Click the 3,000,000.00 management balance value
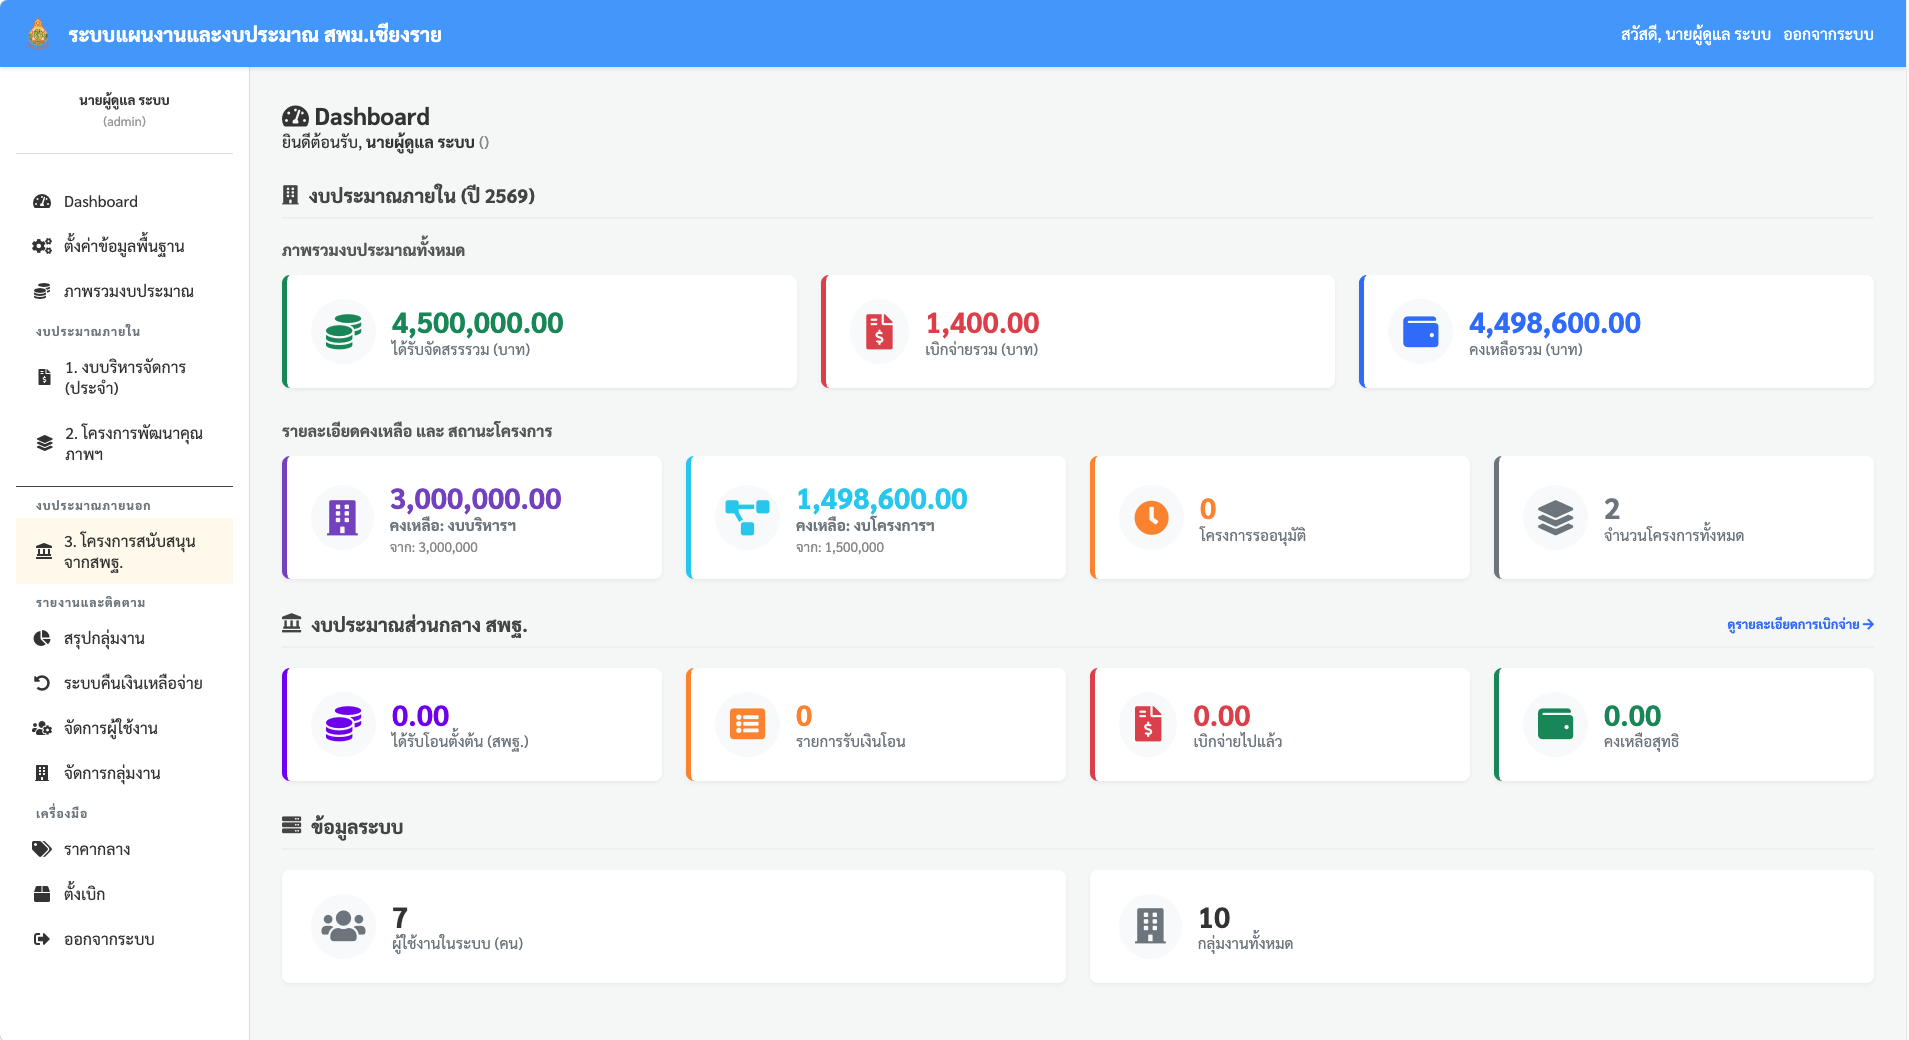 click(475, 498)
